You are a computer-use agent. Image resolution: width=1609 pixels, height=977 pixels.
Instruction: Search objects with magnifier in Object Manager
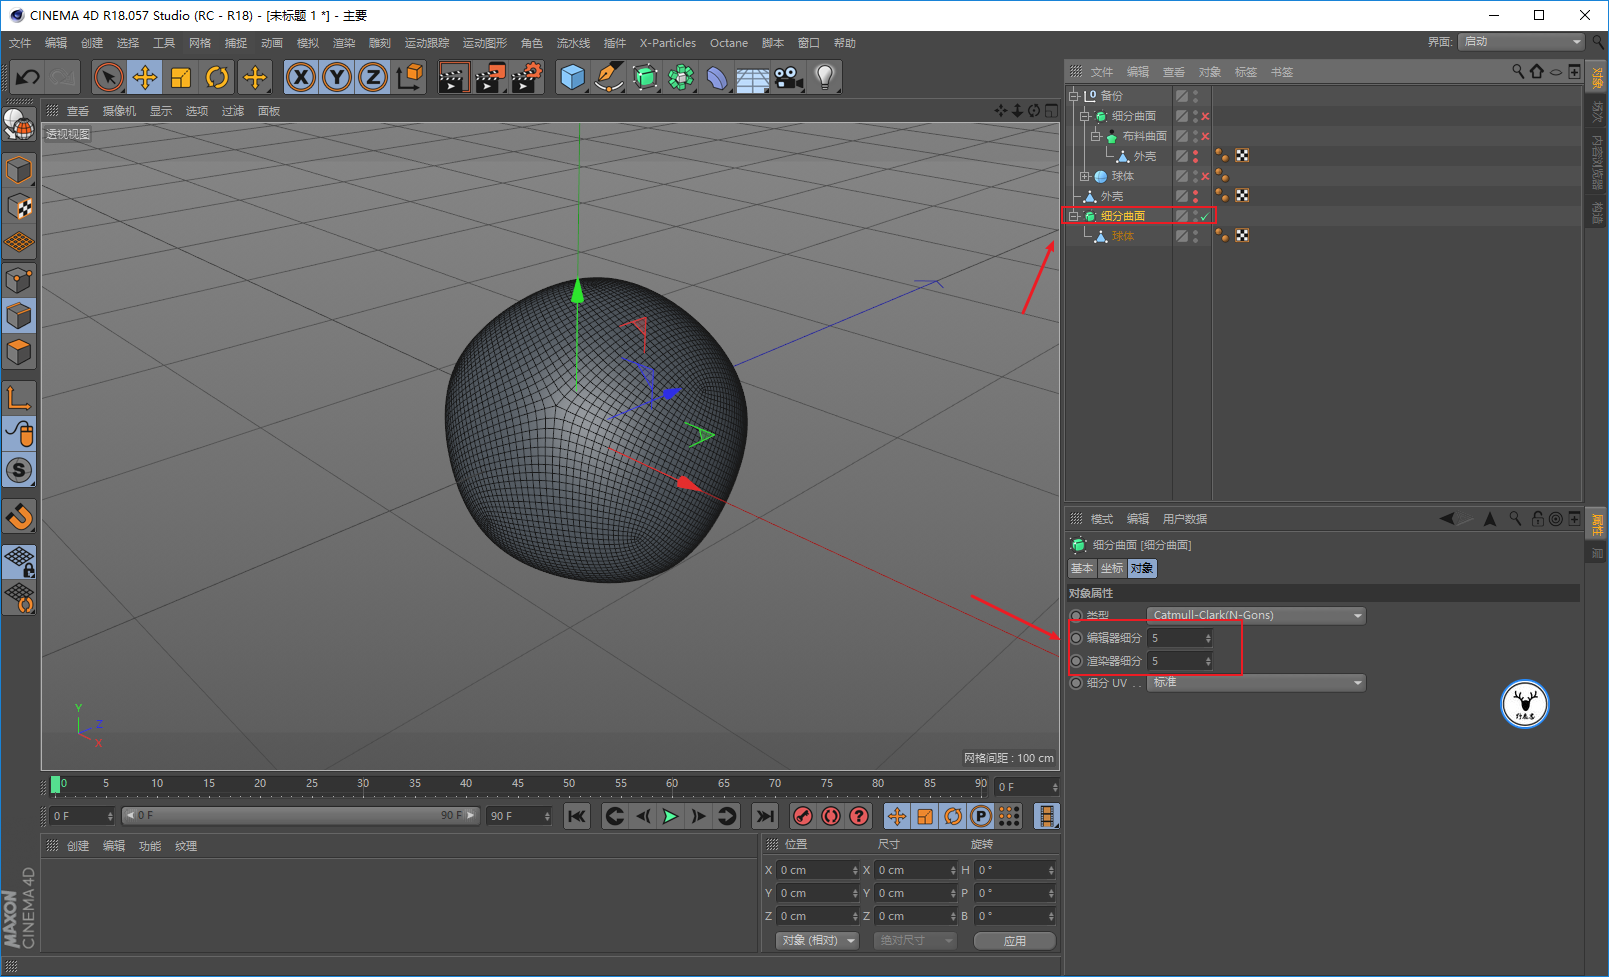point(1518,71)
